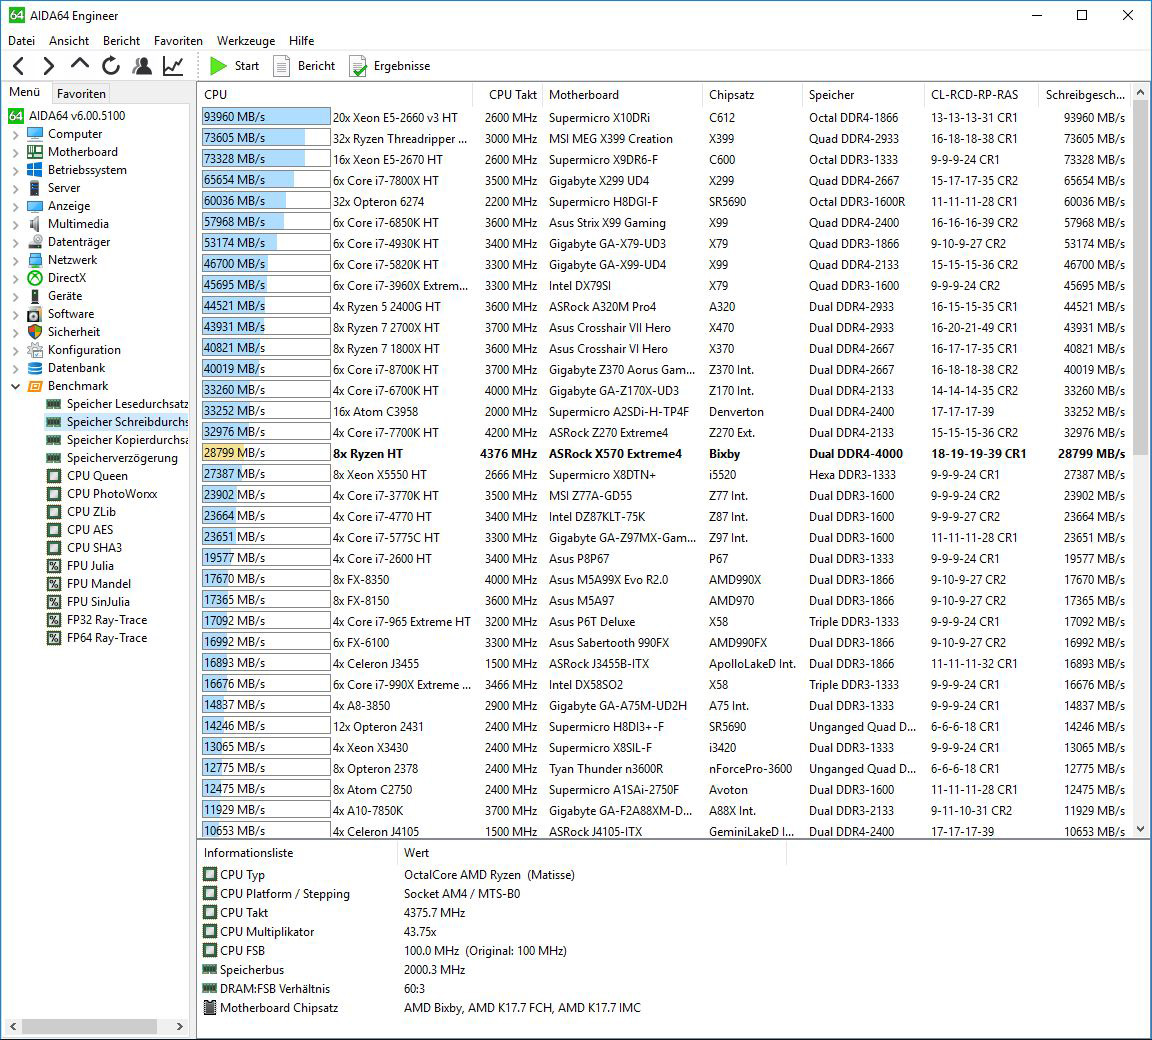
Task: Click the Geräte device icon
Action: (35, 296)
